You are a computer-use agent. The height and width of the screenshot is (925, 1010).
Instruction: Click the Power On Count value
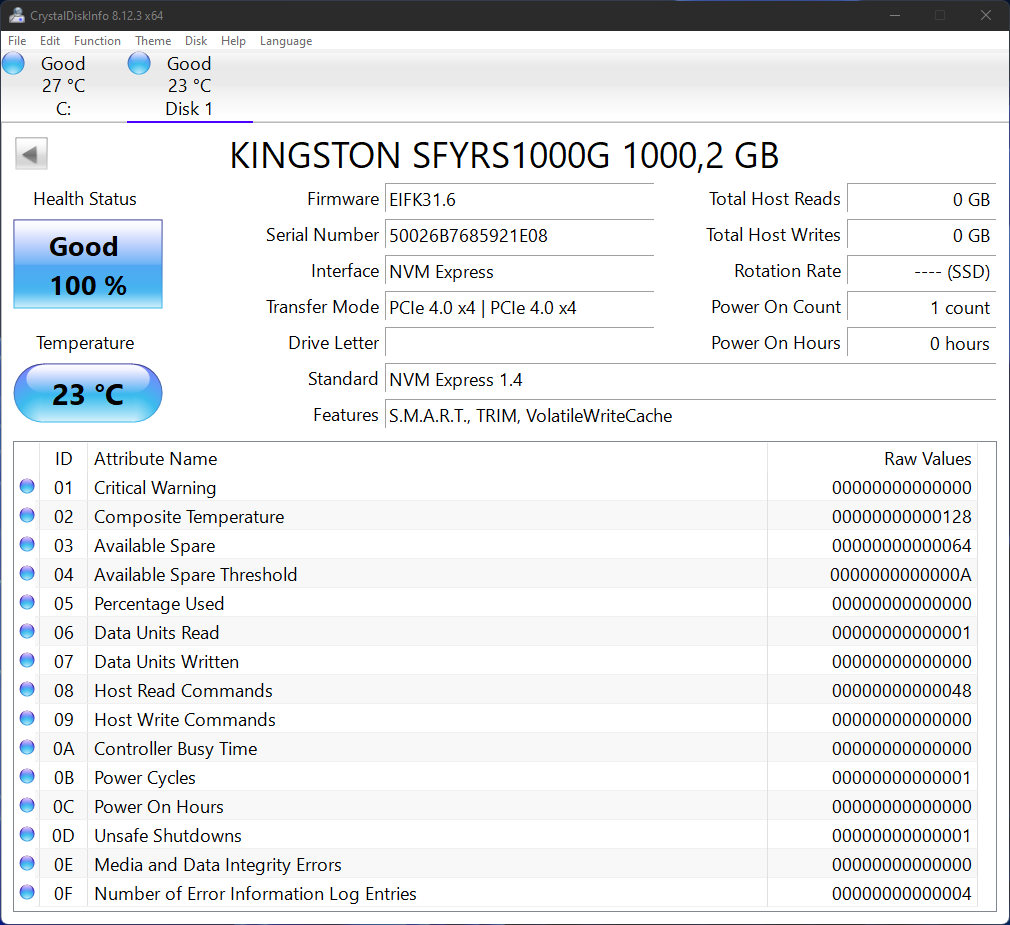pyautogui.click(x=921, y=308)
